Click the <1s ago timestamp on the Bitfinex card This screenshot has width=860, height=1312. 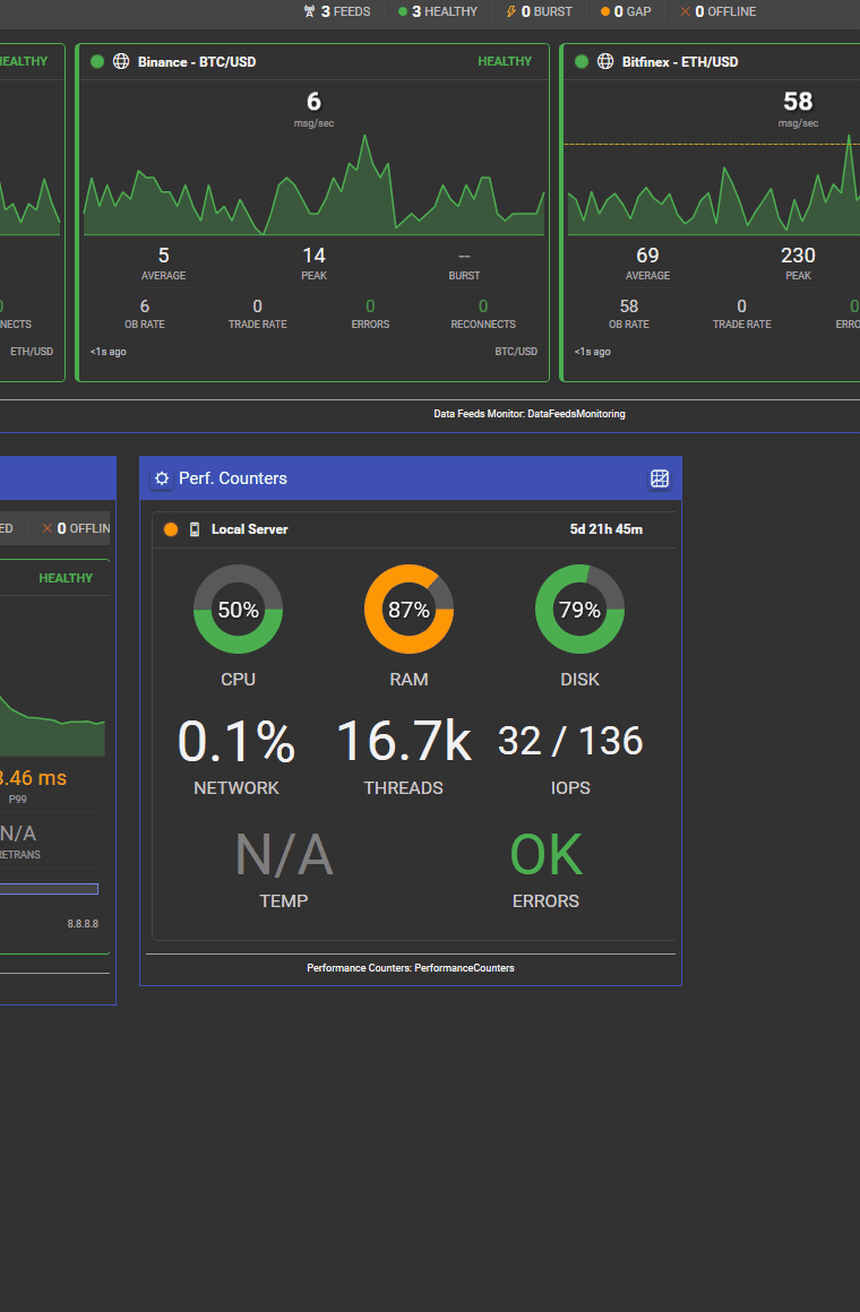pos(592,352)
